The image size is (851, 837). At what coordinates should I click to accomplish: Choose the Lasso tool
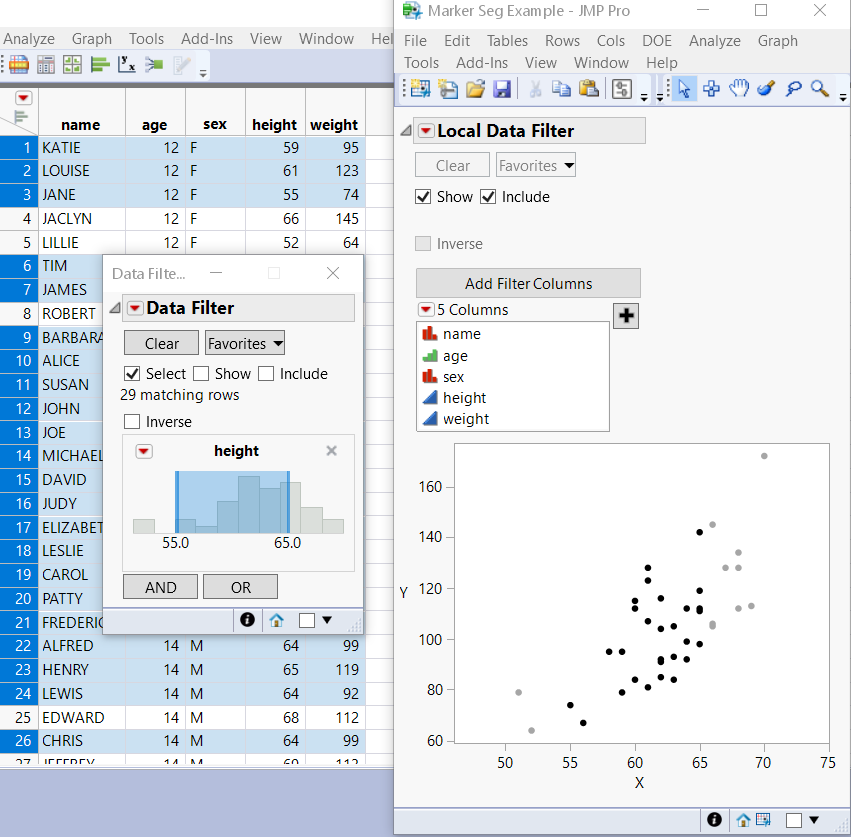pos(792,88)
